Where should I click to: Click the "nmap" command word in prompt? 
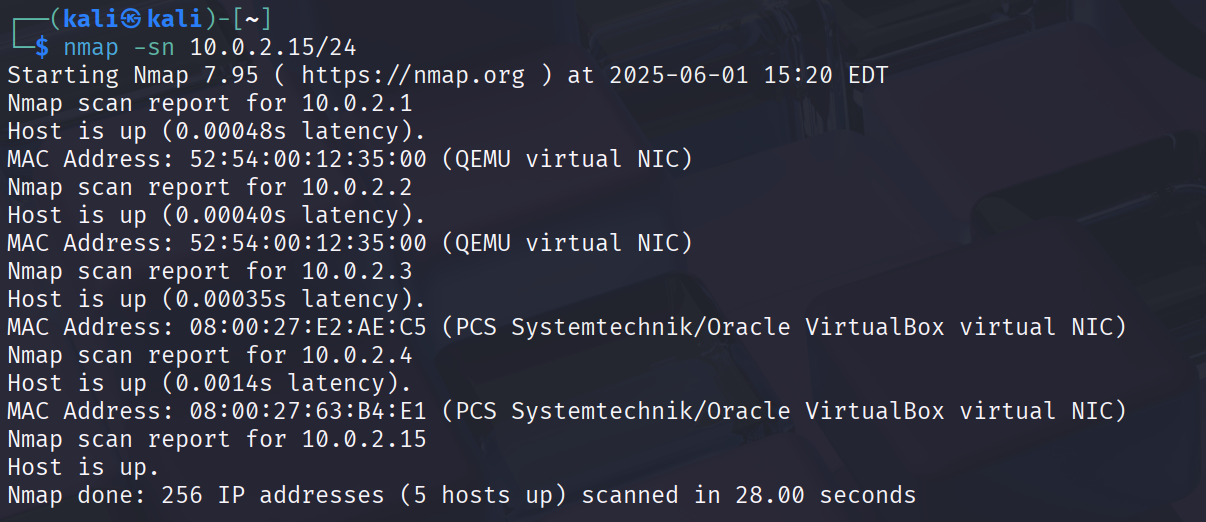pos(90,46)
